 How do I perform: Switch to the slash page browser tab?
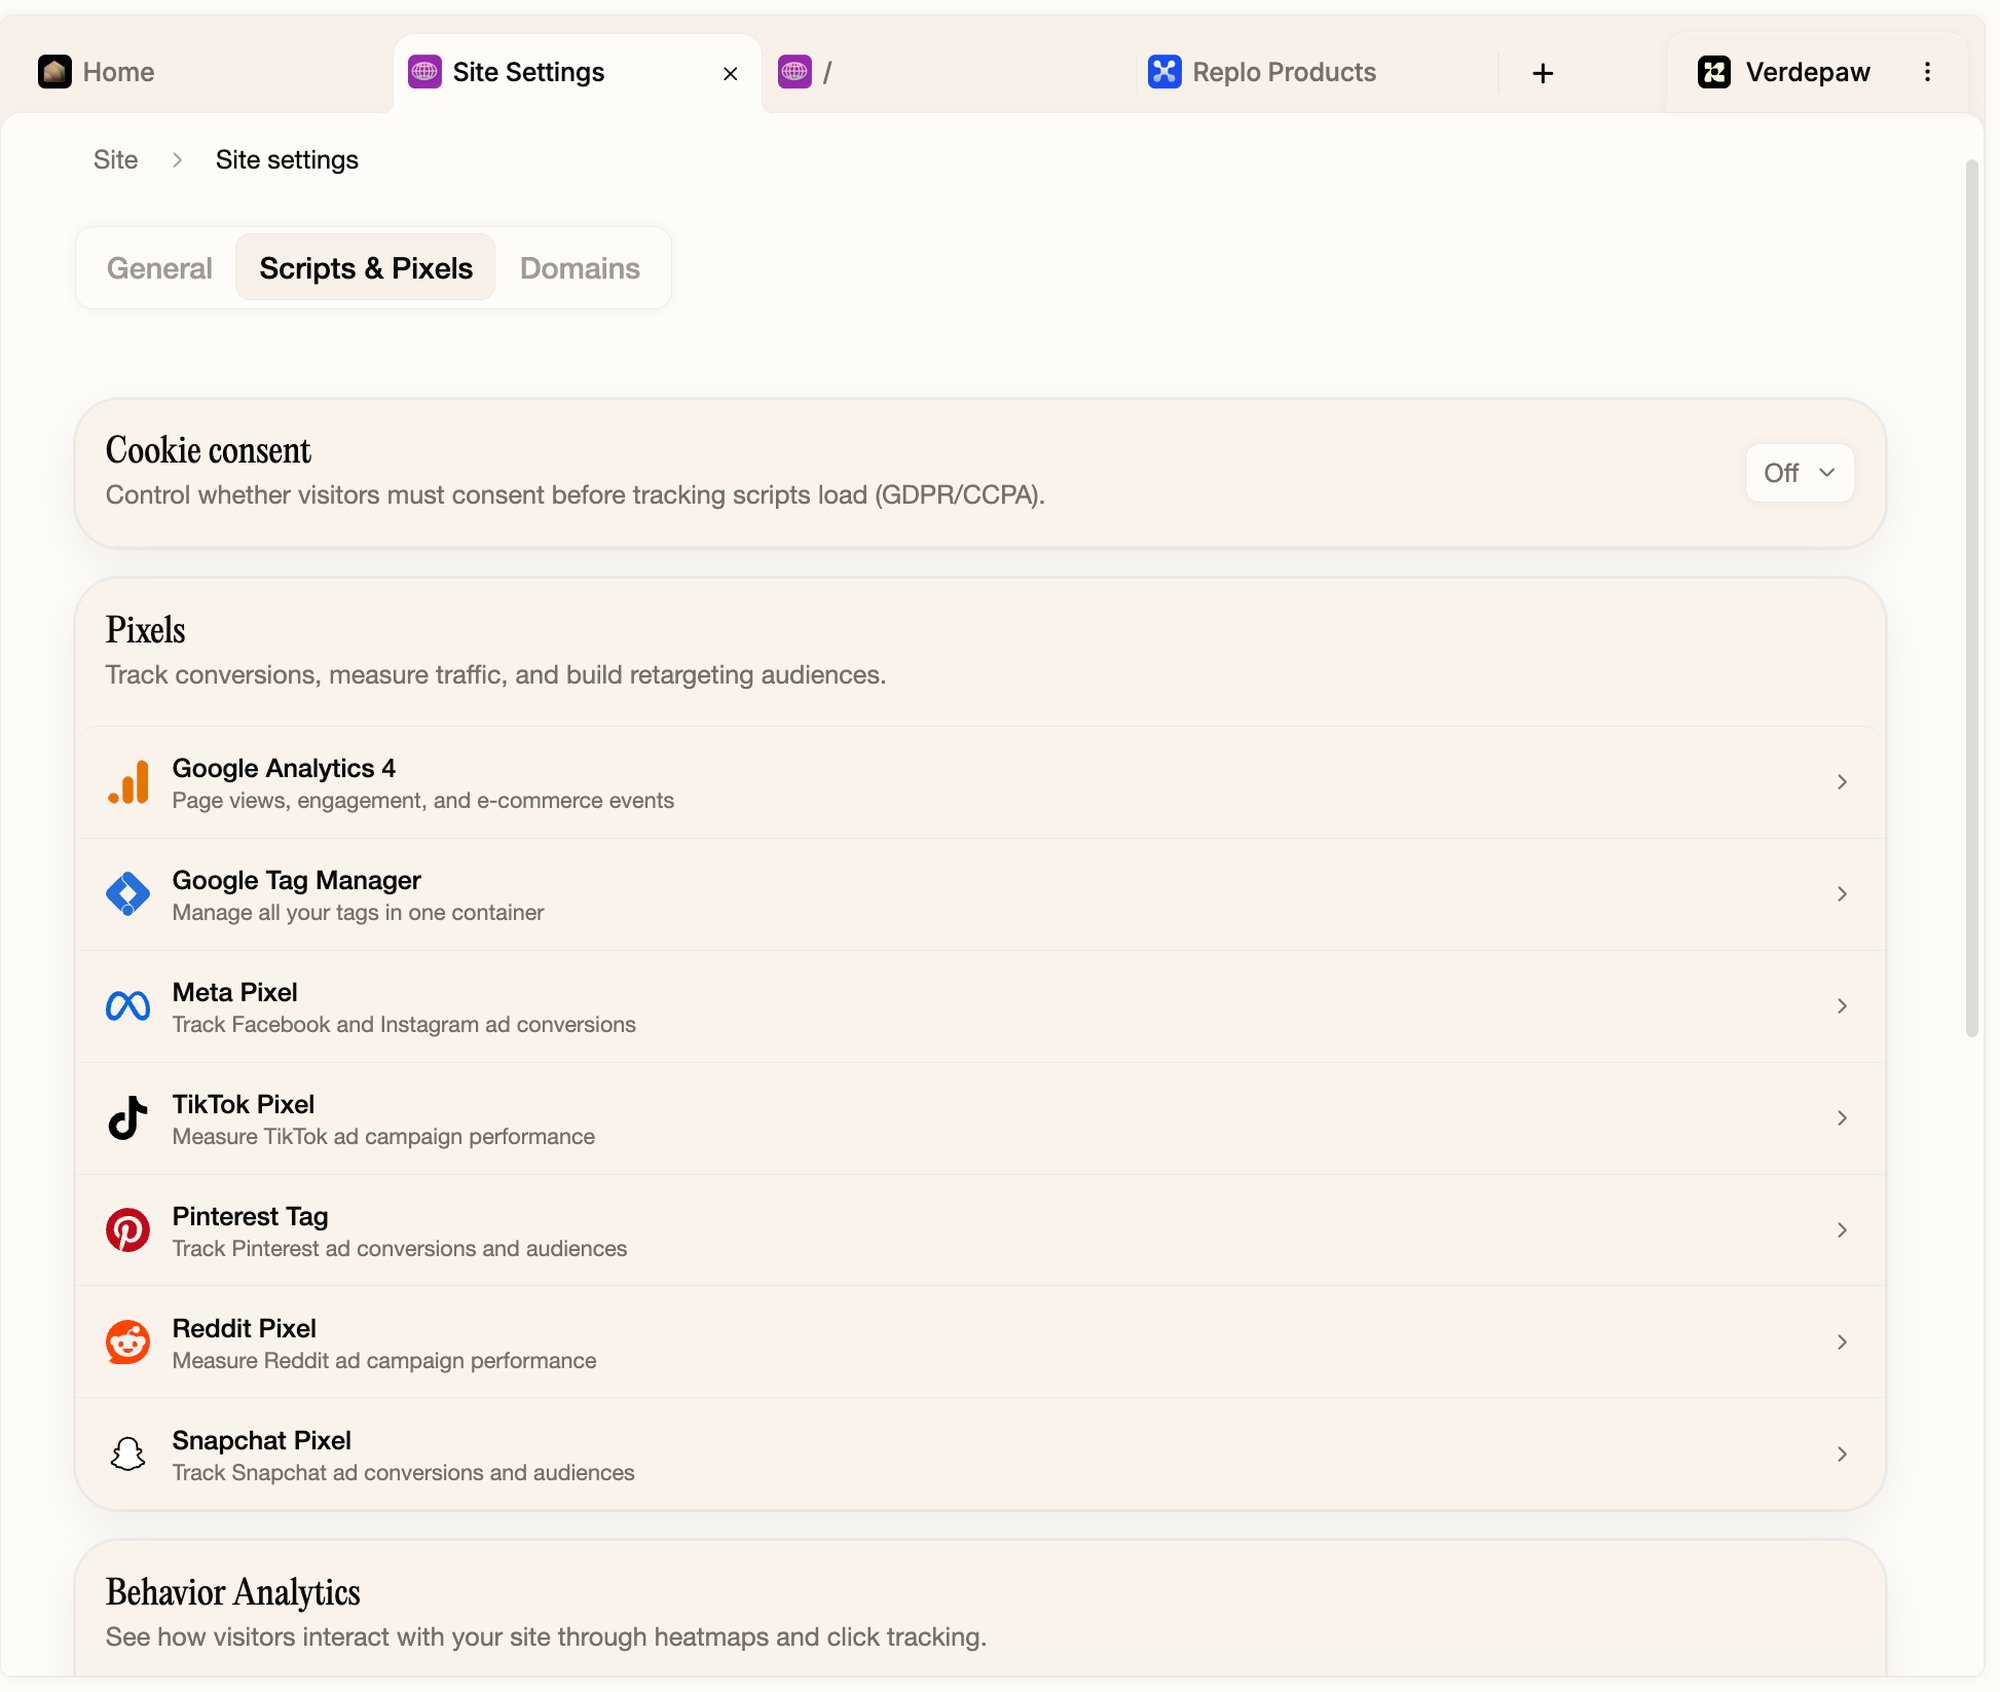948,72
